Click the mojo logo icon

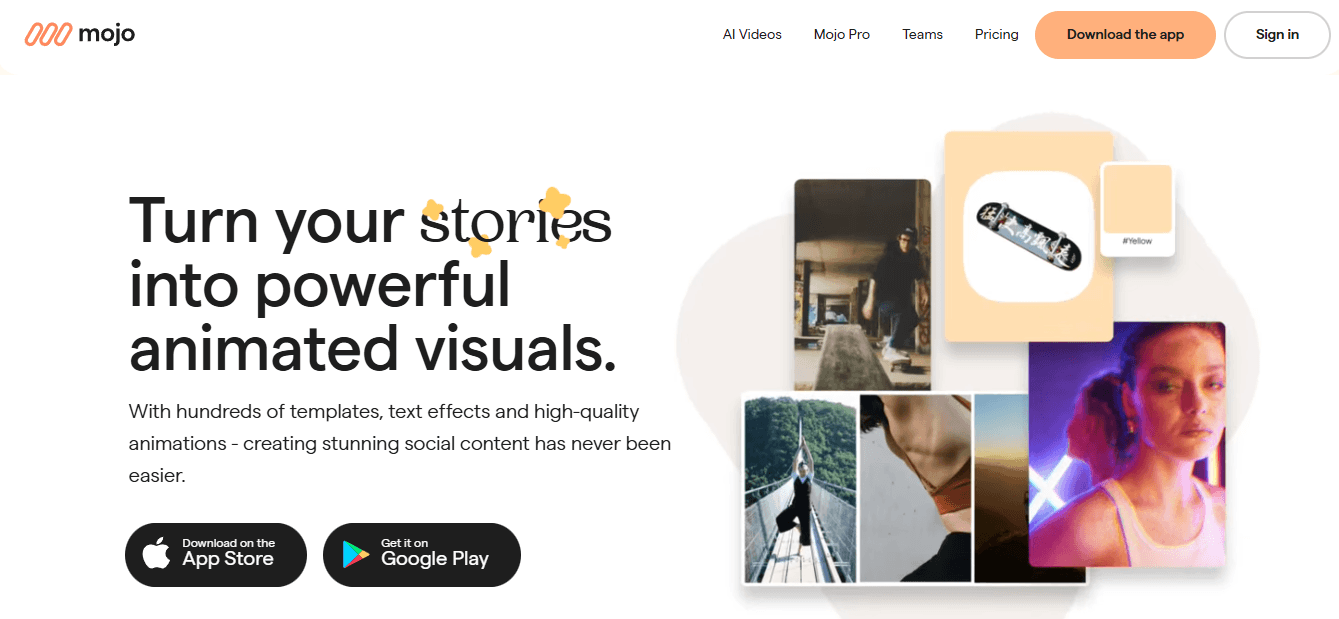[49, 34]
